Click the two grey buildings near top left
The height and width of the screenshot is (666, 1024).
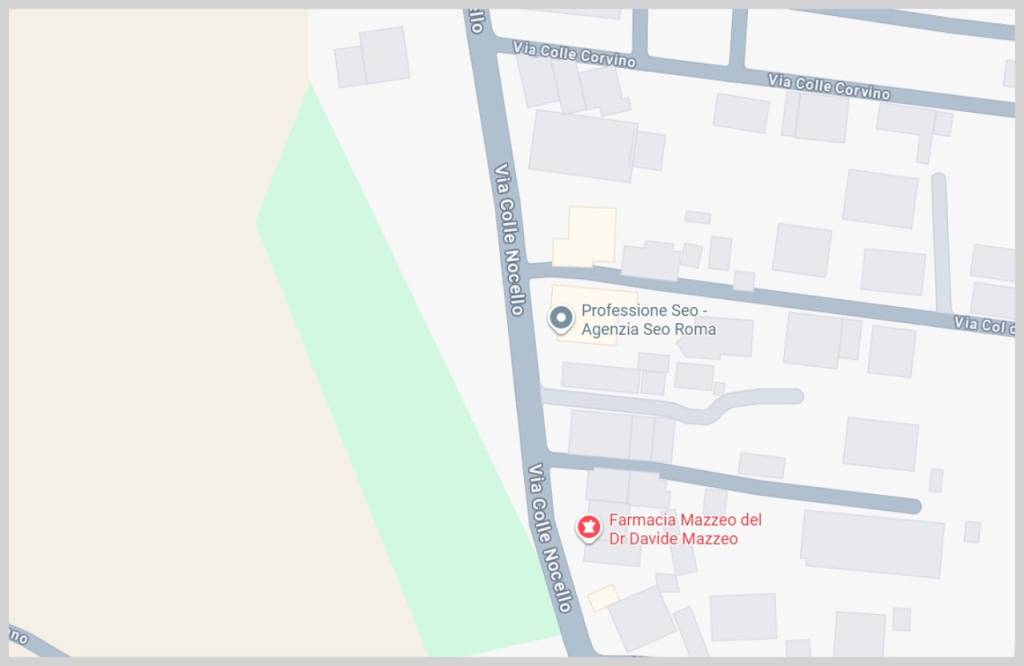[x=372, y=57]
